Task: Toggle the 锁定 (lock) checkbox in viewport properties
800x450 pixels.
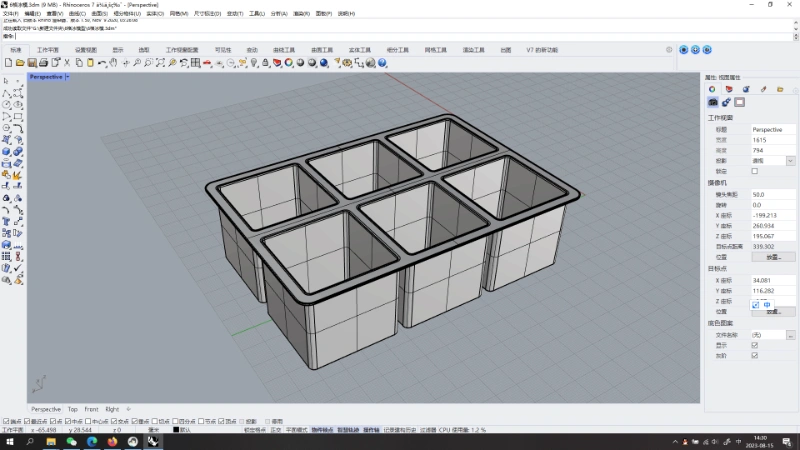Action: pos(755,171)
